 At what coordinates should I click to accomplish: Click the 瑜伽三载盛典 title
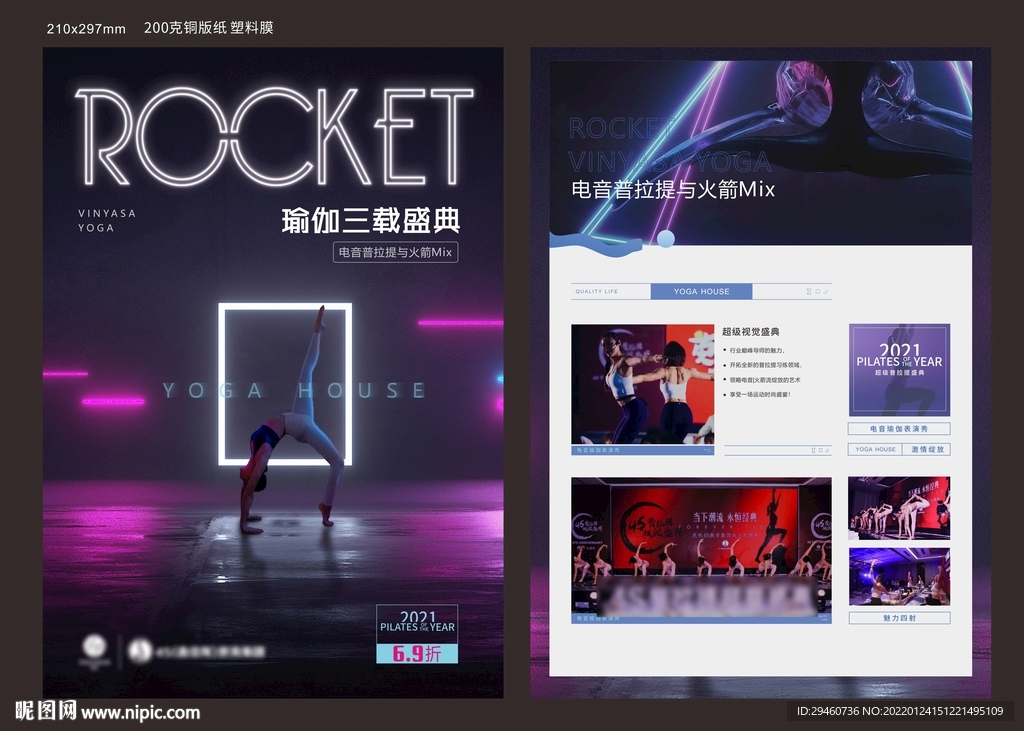370,220
